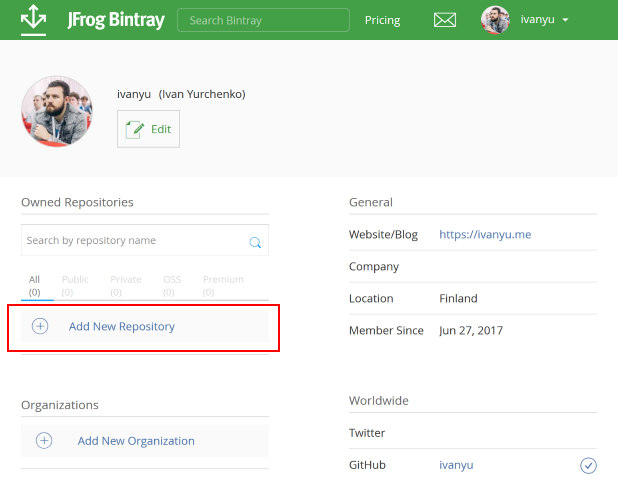Image resolution: width=618 pixels, height=480 pixels.
Task: Click the 'Worldwide' section heading
Action: 379,401
